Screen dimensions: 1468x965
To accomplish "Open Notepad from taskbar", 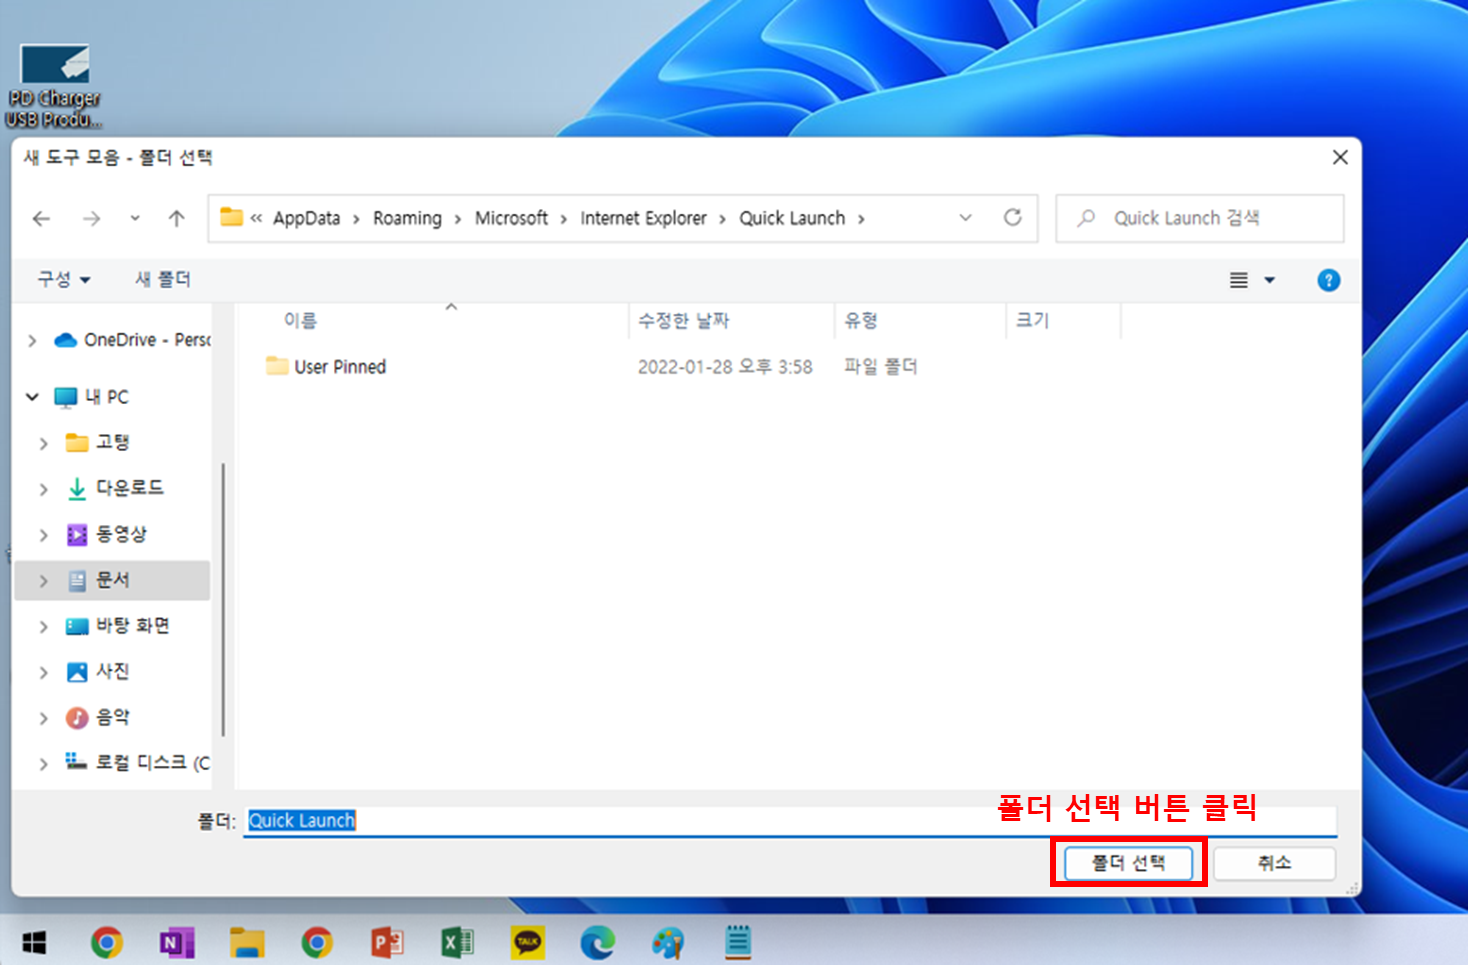I will [738, 942].
